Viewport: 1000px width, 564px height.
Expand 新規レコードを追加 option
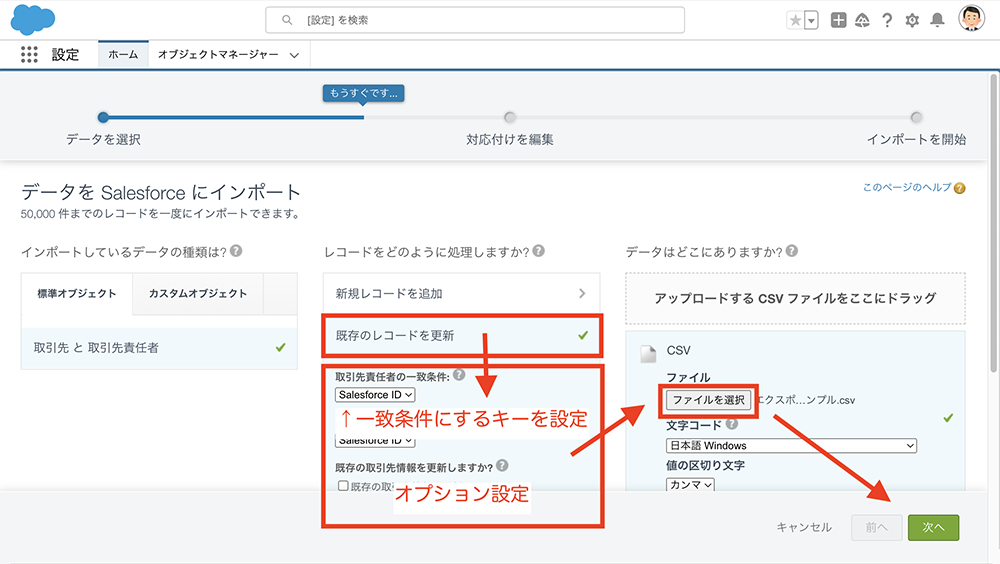point(461,293)
